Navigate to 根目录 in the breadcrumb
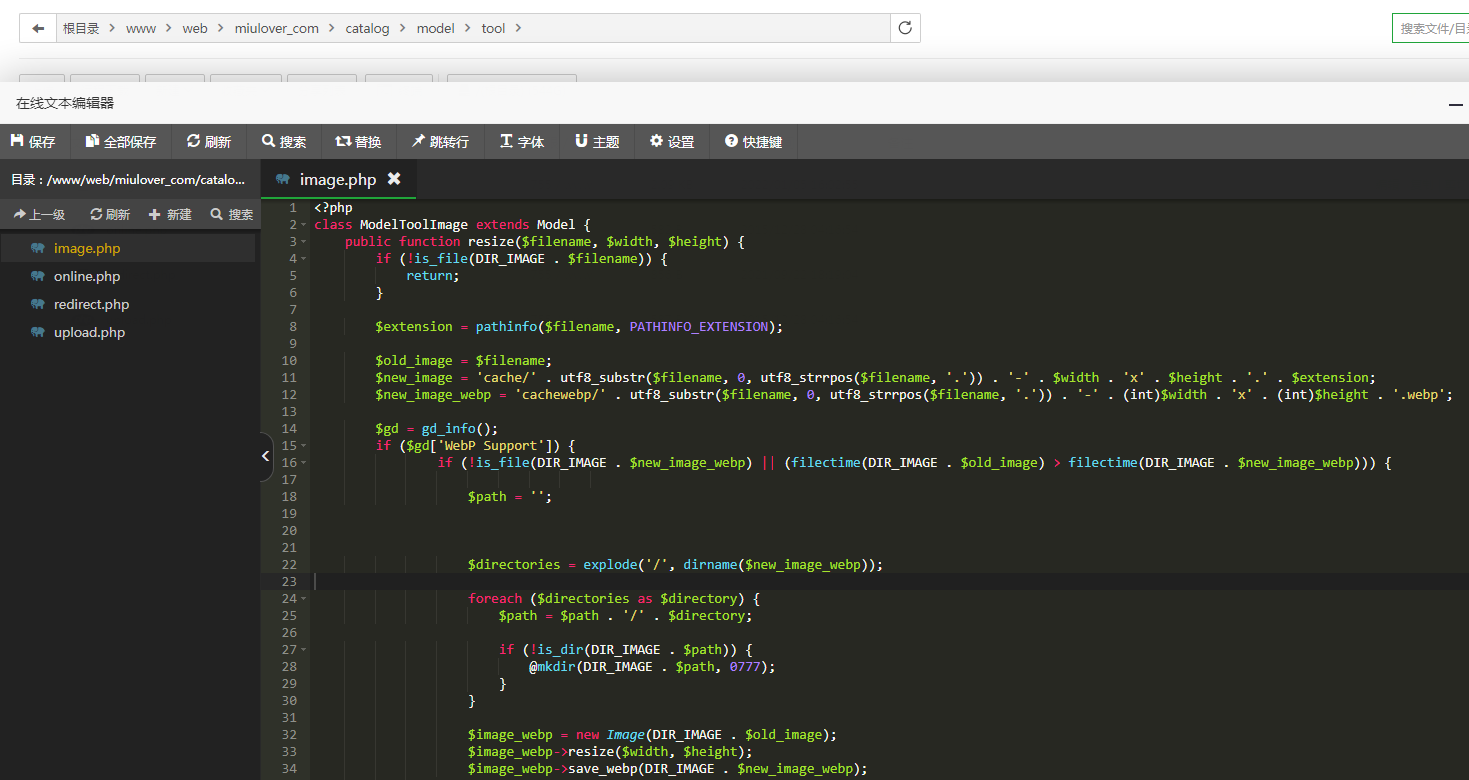 click(x=82, y=28)
